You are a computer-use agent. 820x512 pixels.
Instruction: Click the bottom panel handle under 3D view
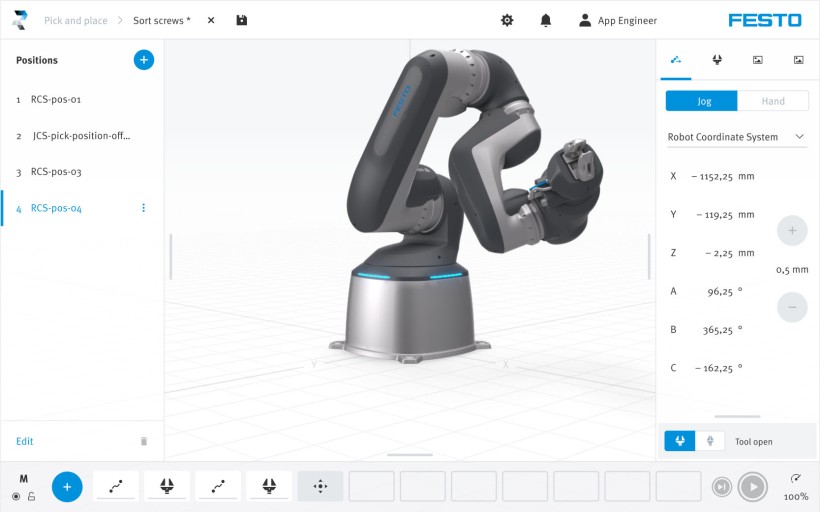410,455
